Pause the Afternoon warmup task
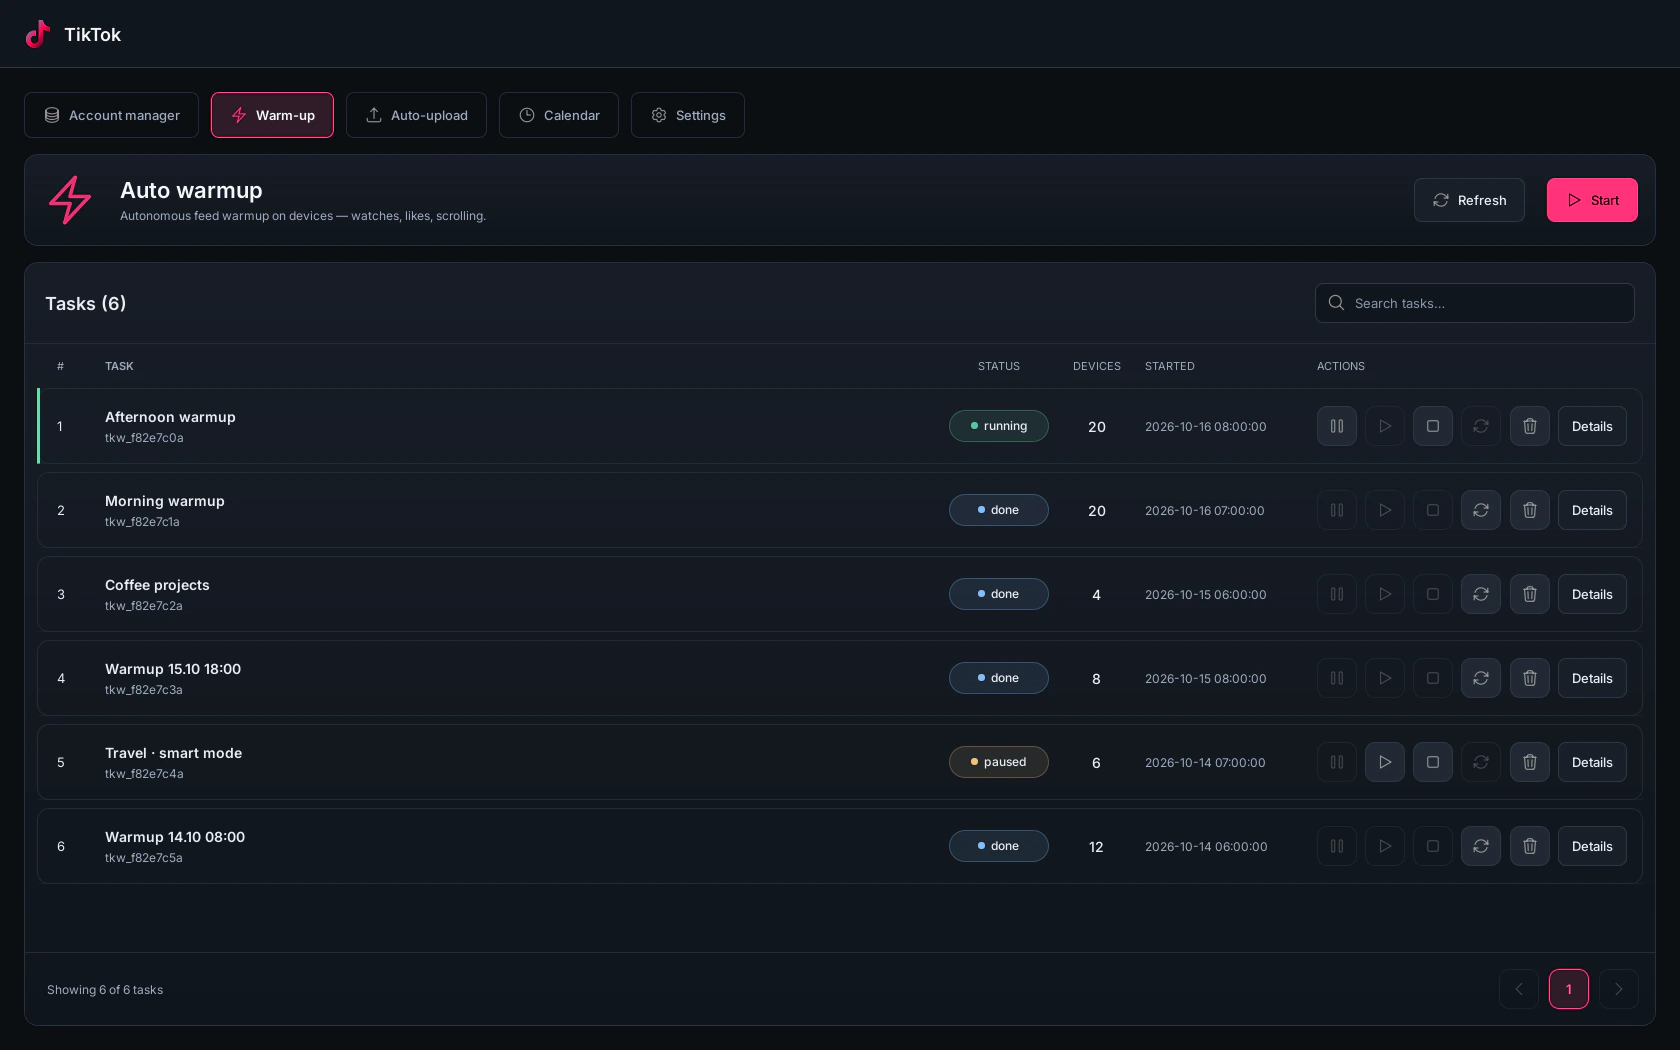1680x1050 pixels. (1337, 426)
